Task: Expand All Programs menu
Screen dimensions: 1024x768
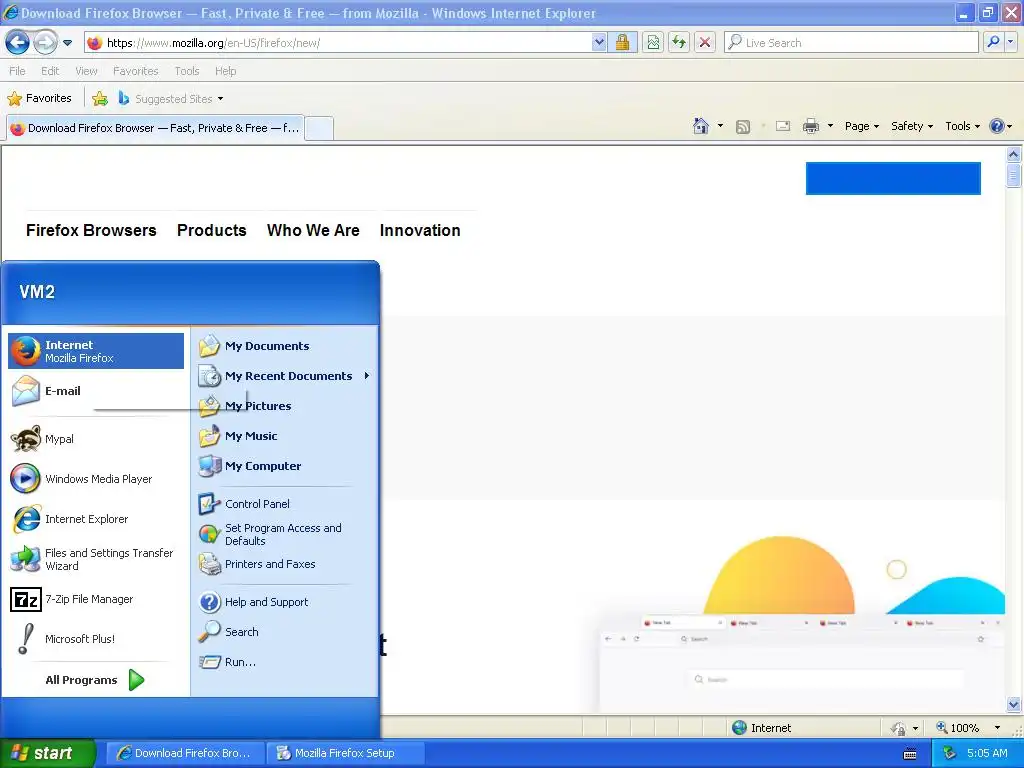Action: pos(96,680)
